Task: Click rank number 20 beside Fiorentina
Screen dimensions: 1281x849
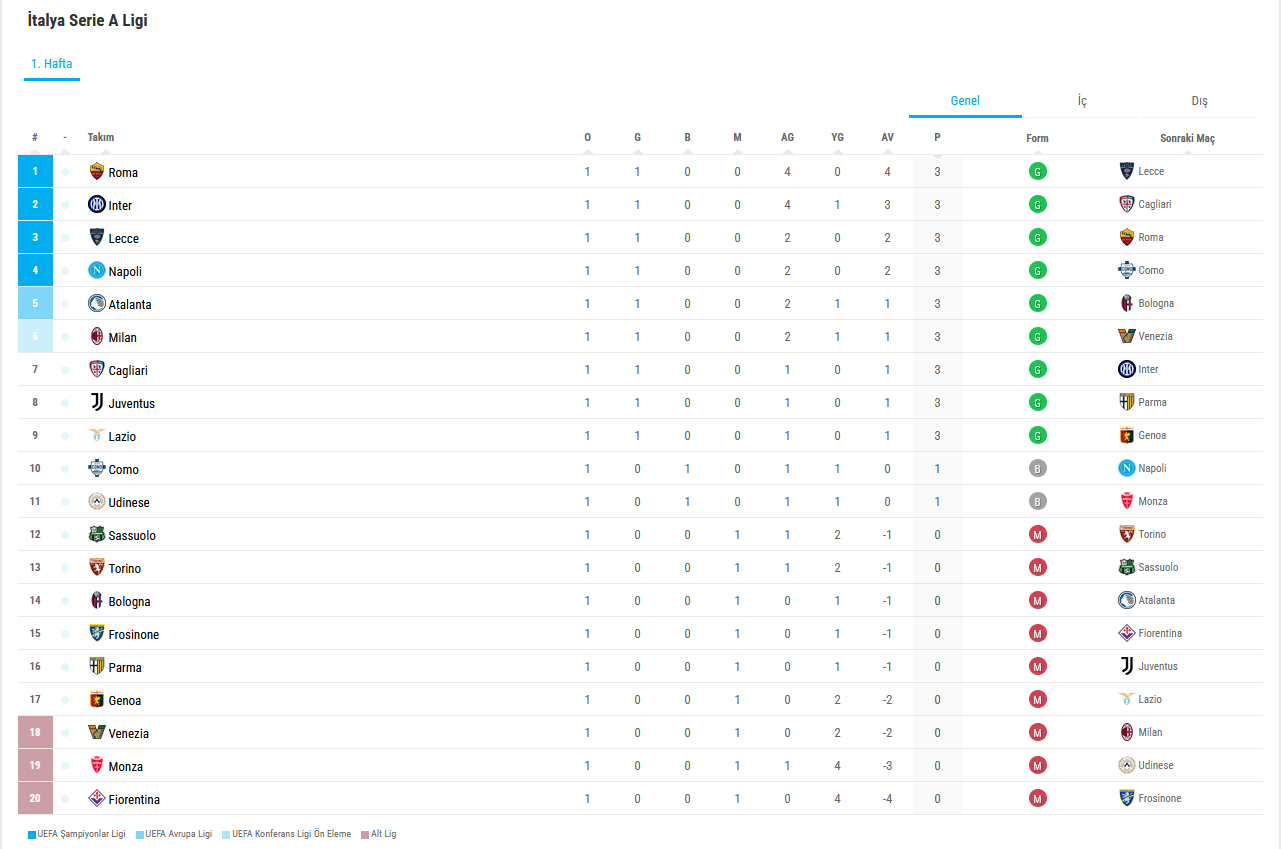Action: [x=35, y=798]
